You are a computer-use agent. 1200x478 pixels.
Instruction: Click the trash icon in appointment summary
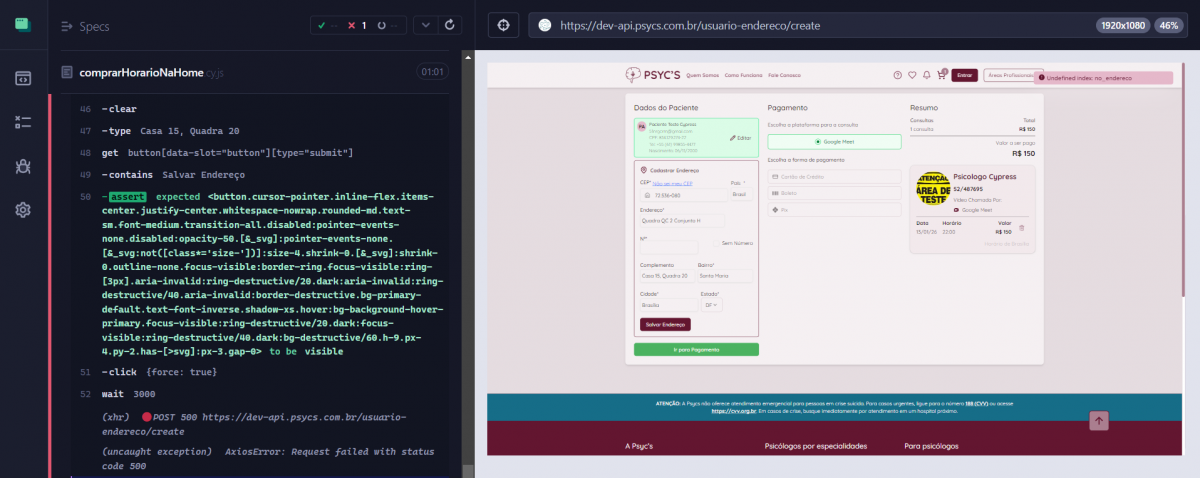coord(1021,229)
